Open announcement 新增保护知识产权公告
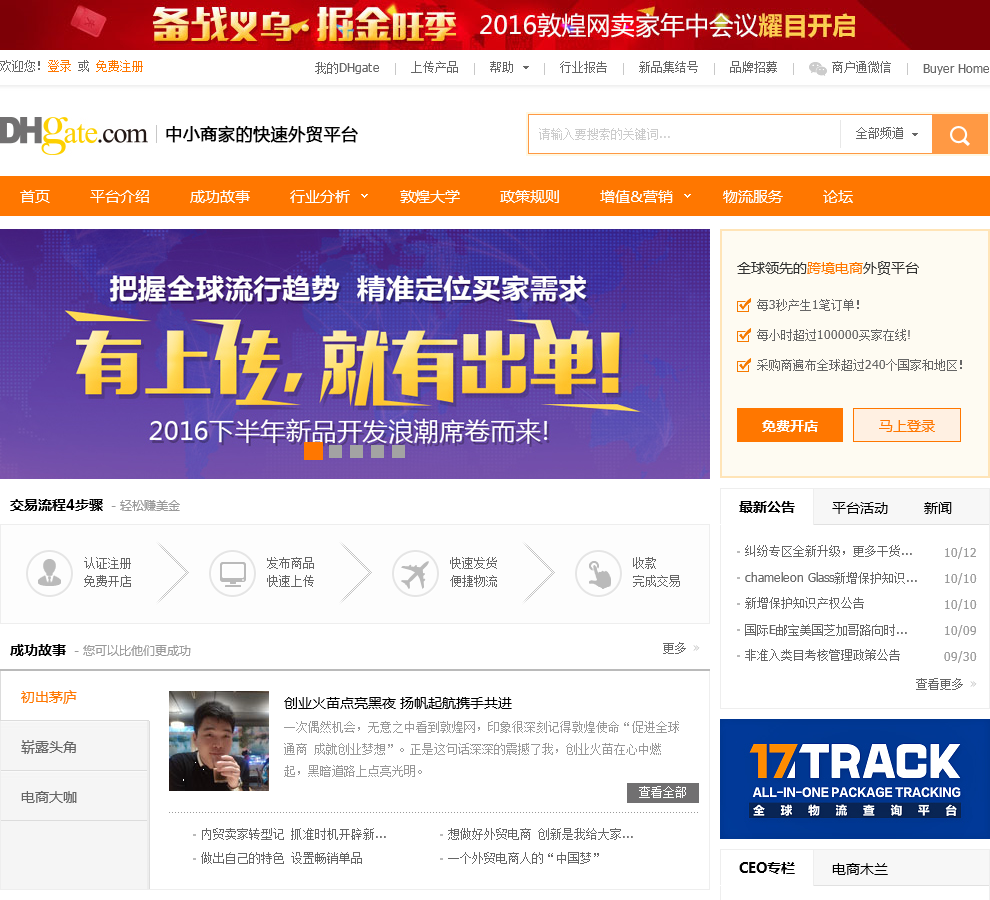 click(x=804, y=604)
